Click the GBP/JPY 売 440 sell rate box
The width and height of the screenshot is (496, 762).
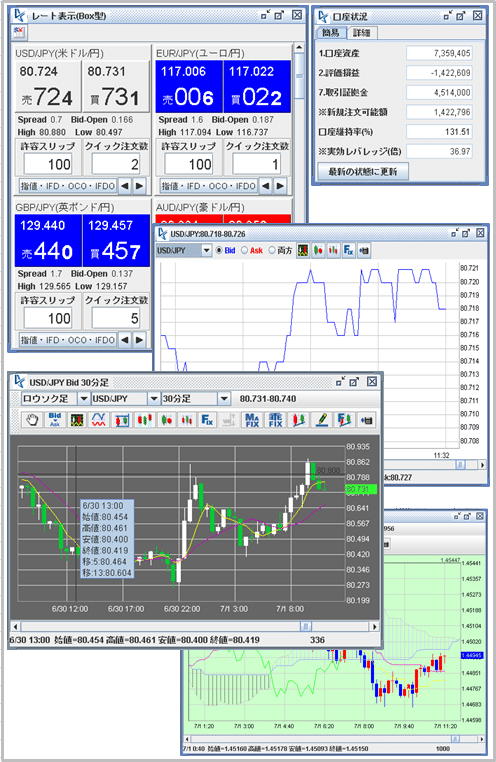point(48,241)
